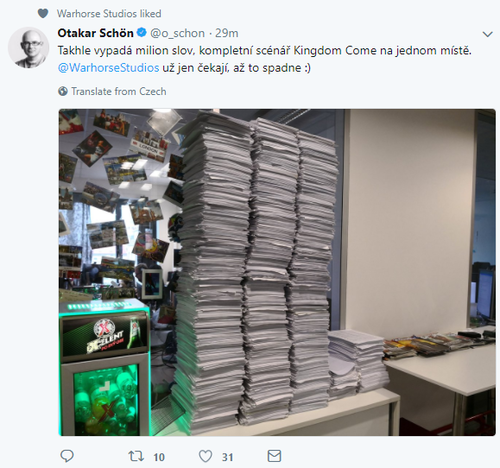
Task: Click the tweet text about Kingdom Come
Action: [x=265, y=59]
